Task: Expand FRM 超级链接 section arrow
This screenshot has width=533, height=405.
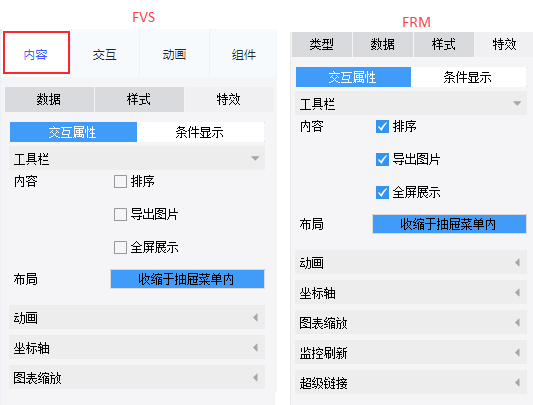Action: point(517,382)
